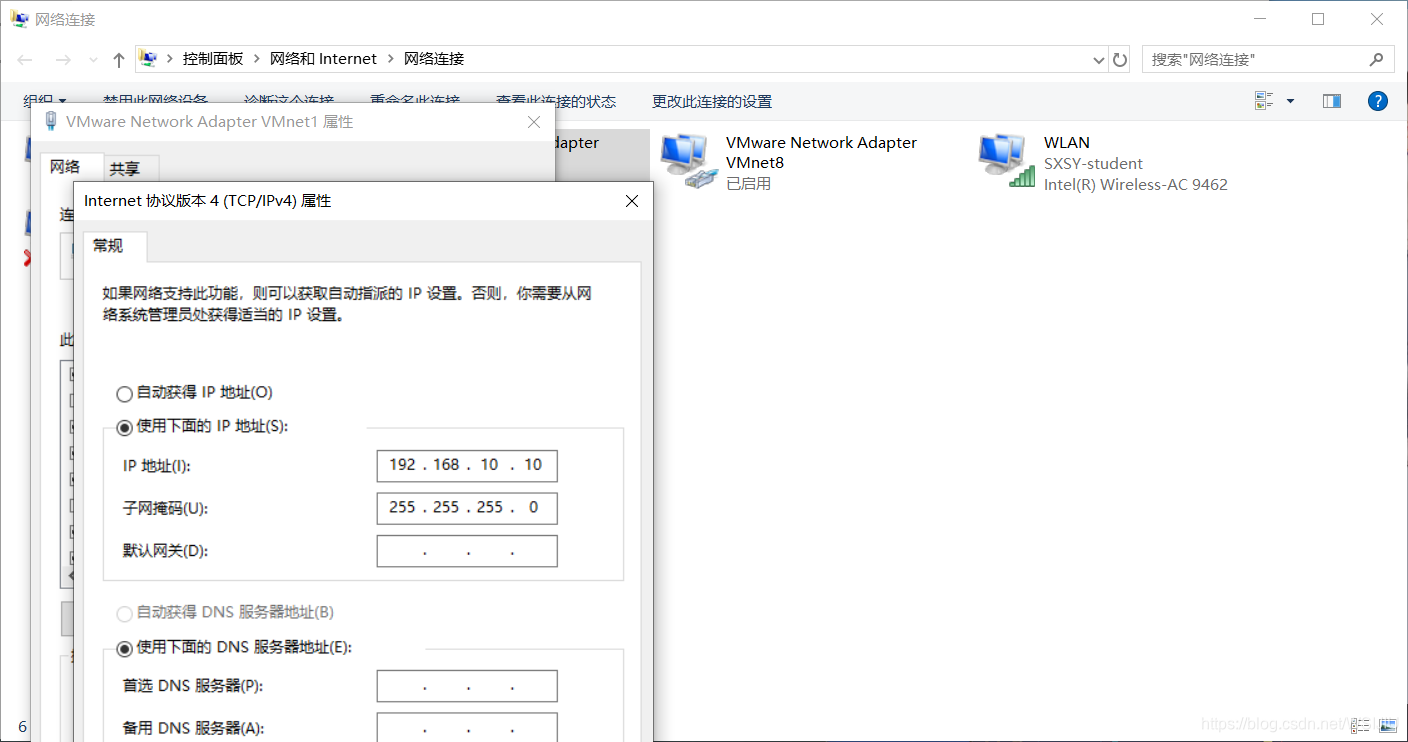This screenshot has width=1408, height=742.
Task: Click the 首选 DNS 服务器 input field
Action: (467, 686)
